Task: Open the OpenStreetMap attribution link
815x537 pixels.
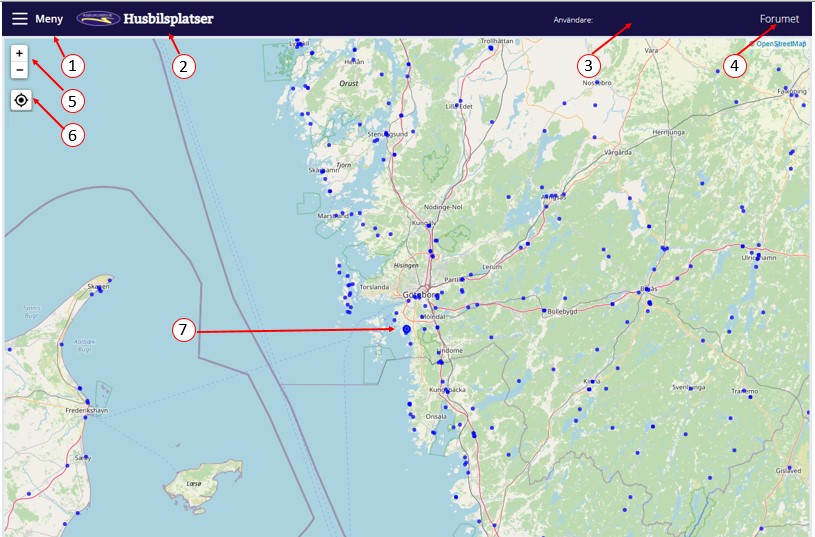Action: pos(781,44)
